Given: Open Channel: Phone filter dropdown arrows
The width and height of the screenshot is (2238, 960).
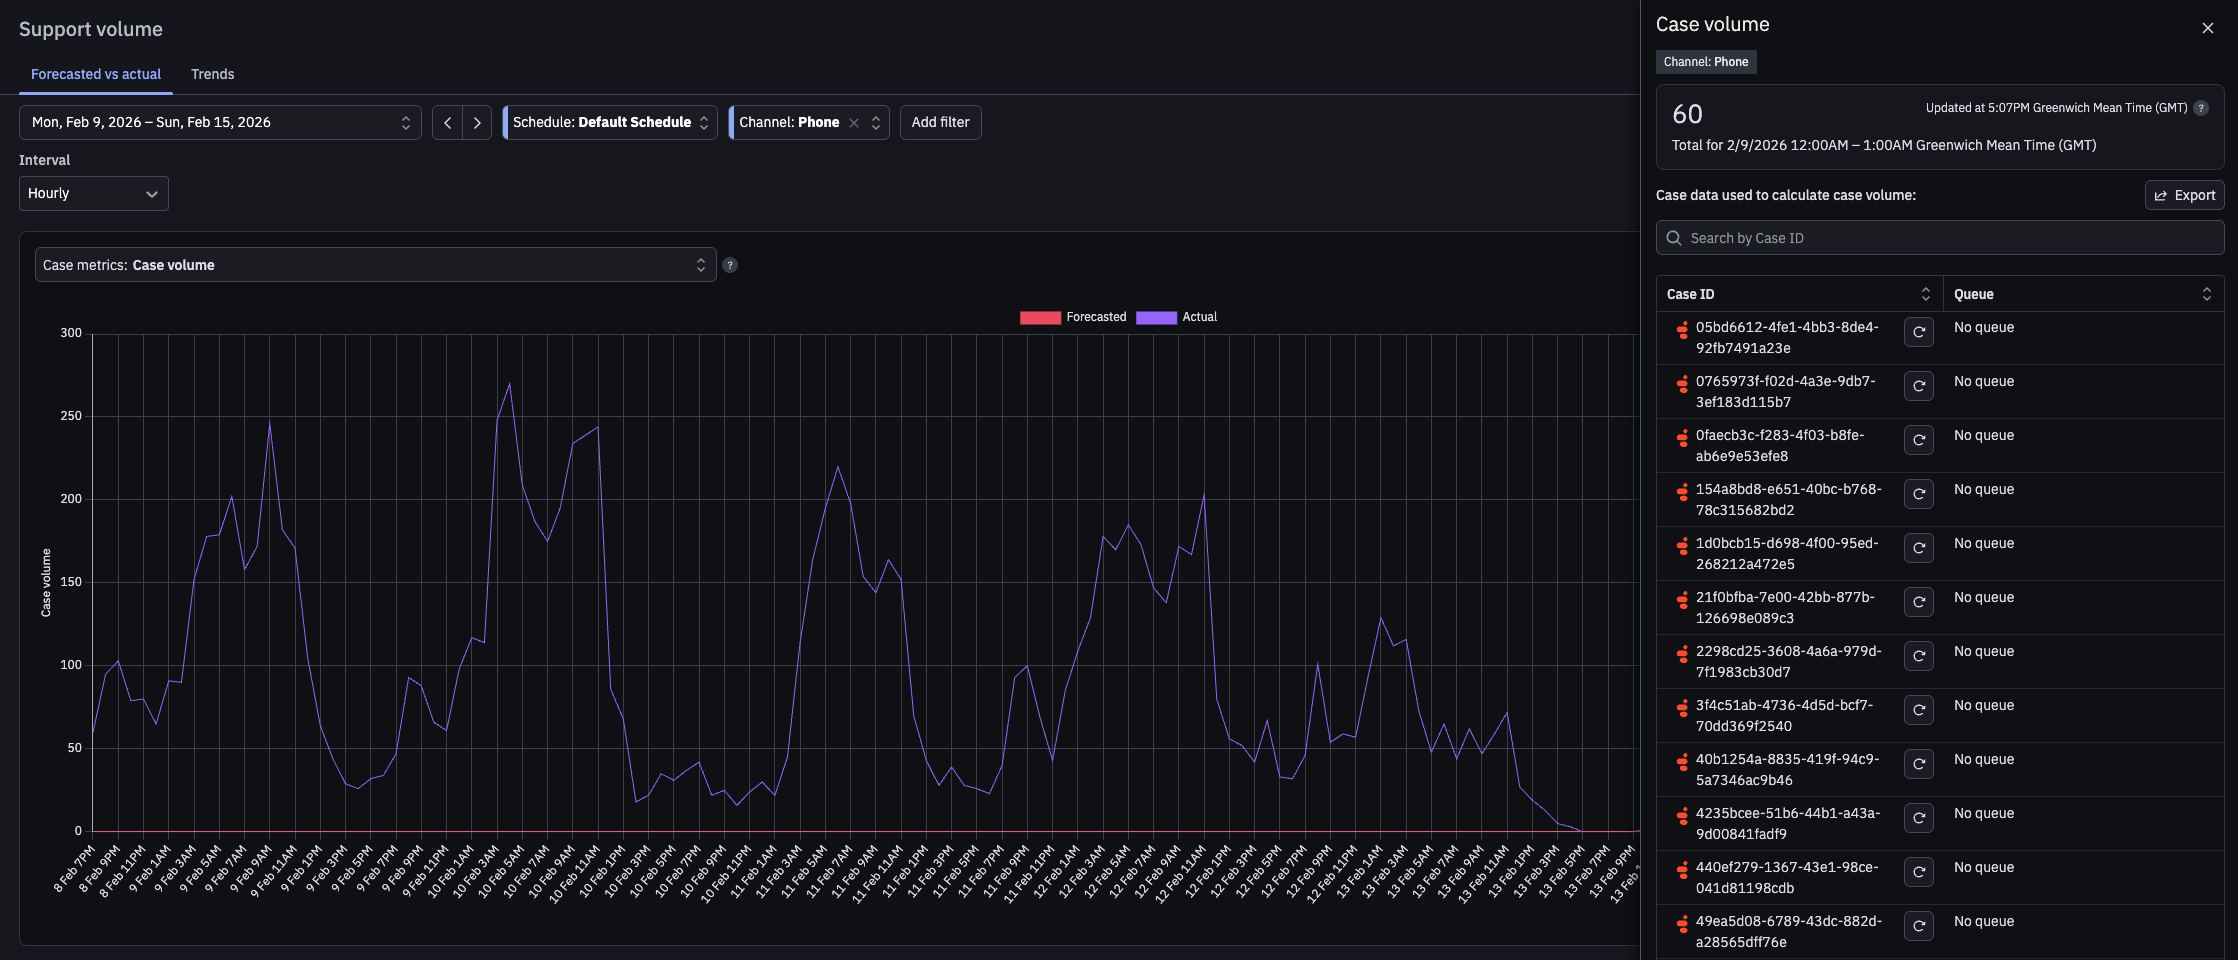Looking at the screenshot, I should pyautogui.click(x=876, y=122).
